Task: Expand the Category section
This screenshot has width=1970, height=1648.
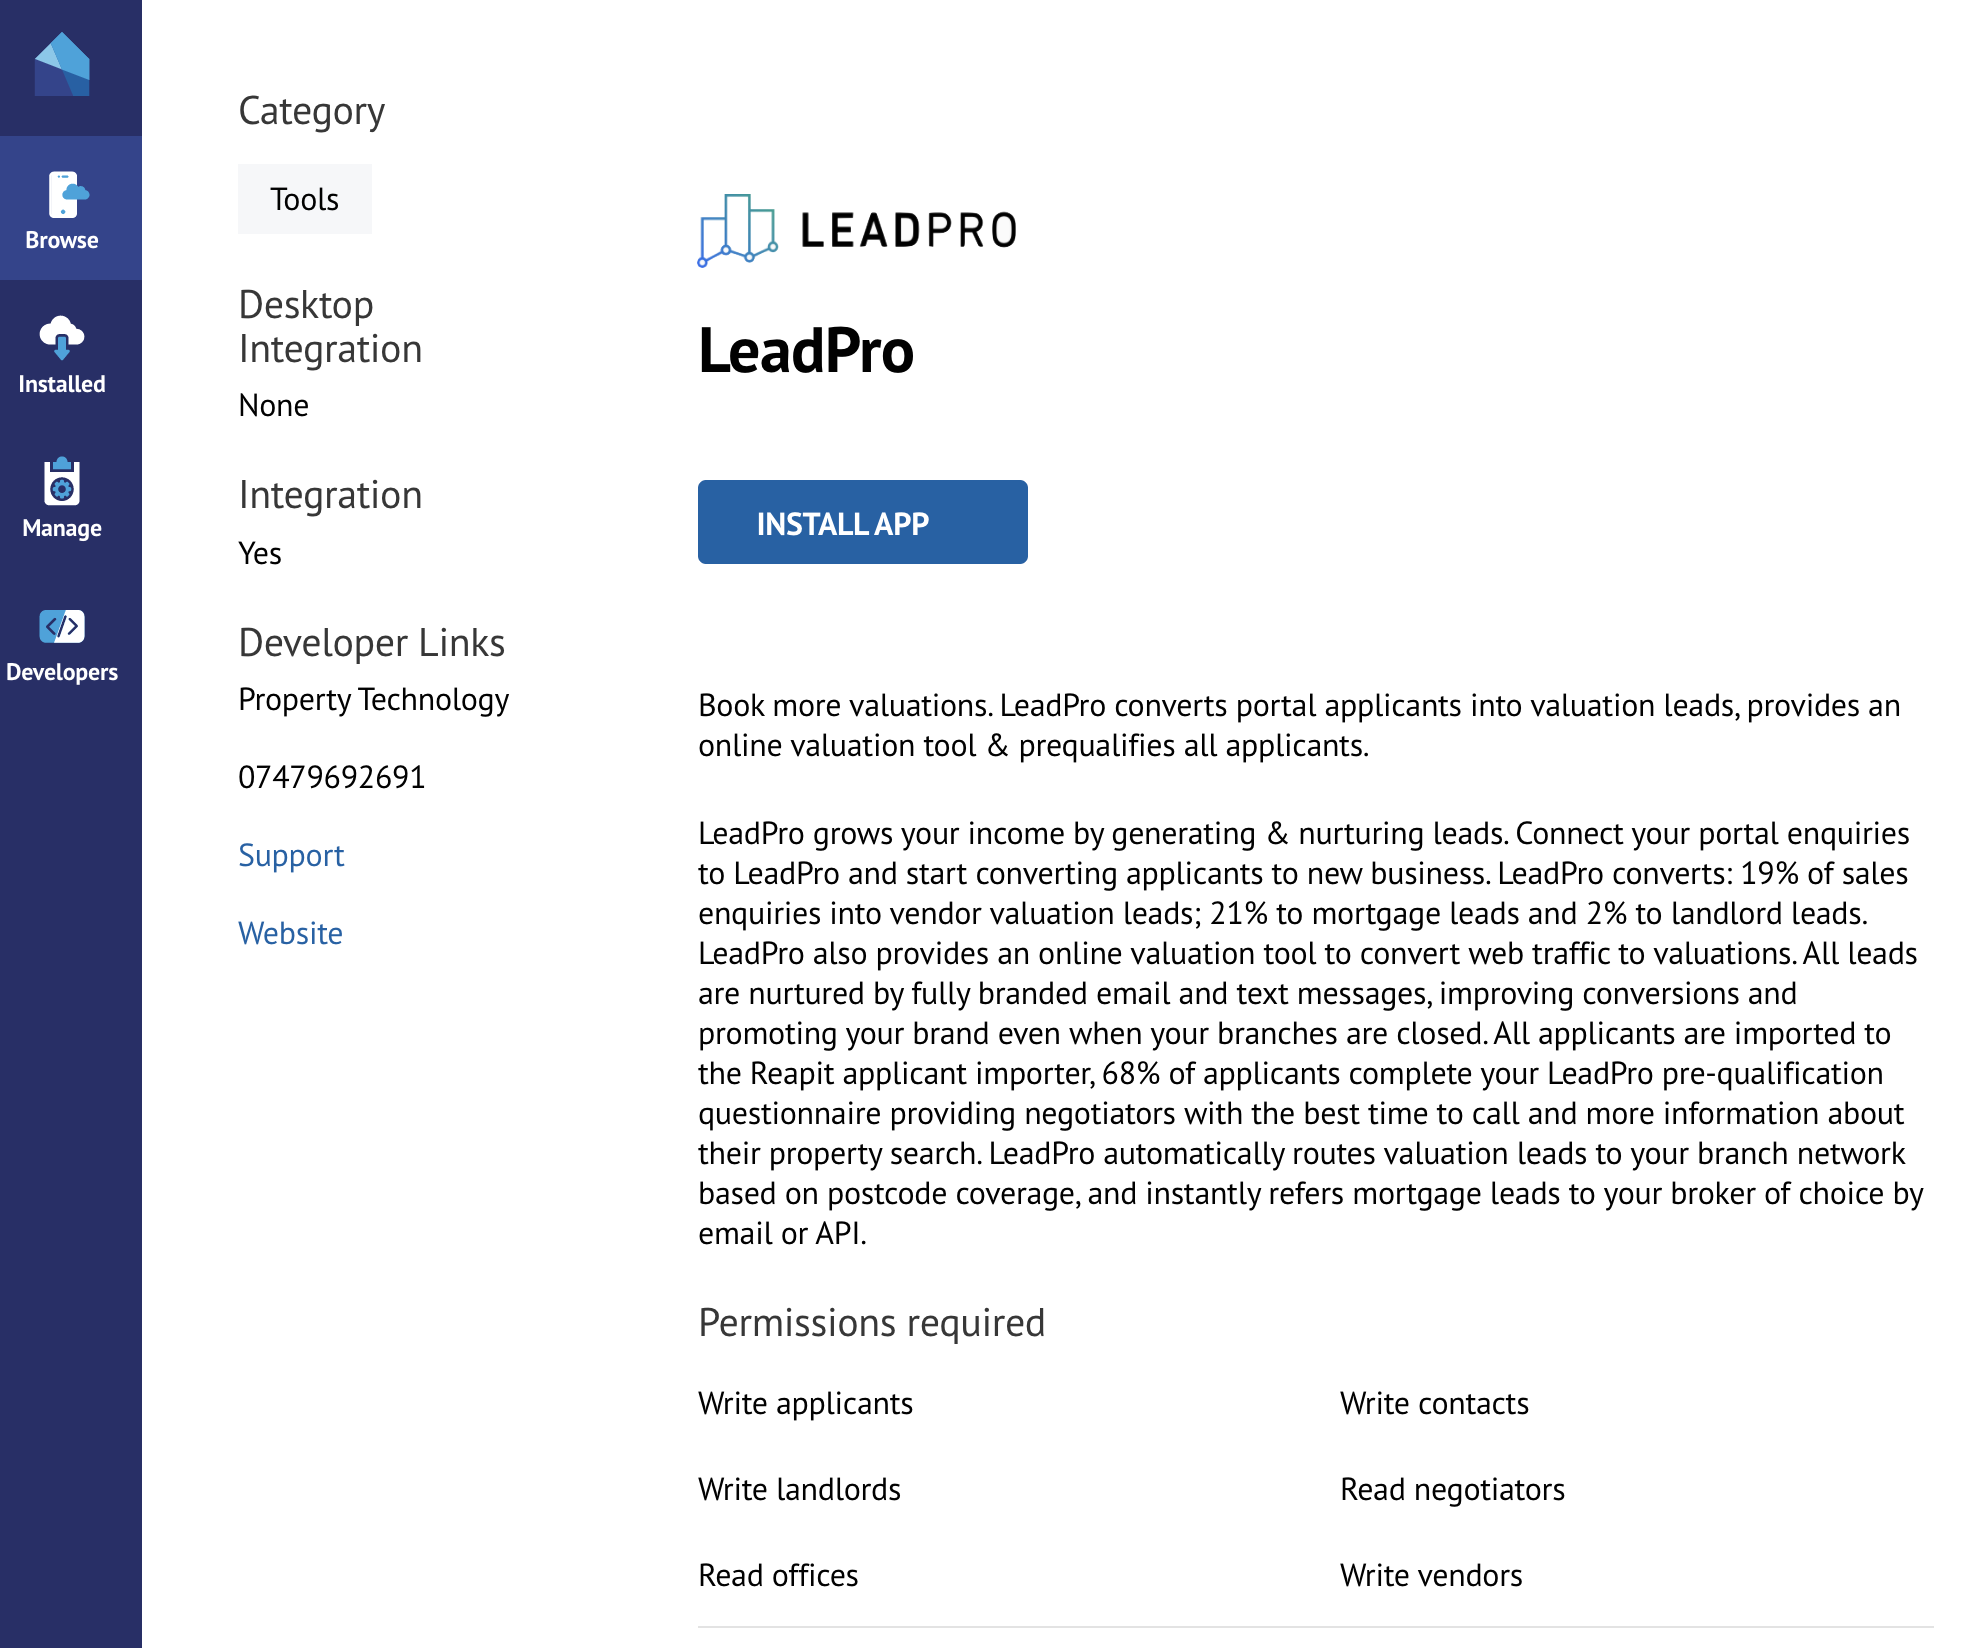Action: (x=311, y=110)
